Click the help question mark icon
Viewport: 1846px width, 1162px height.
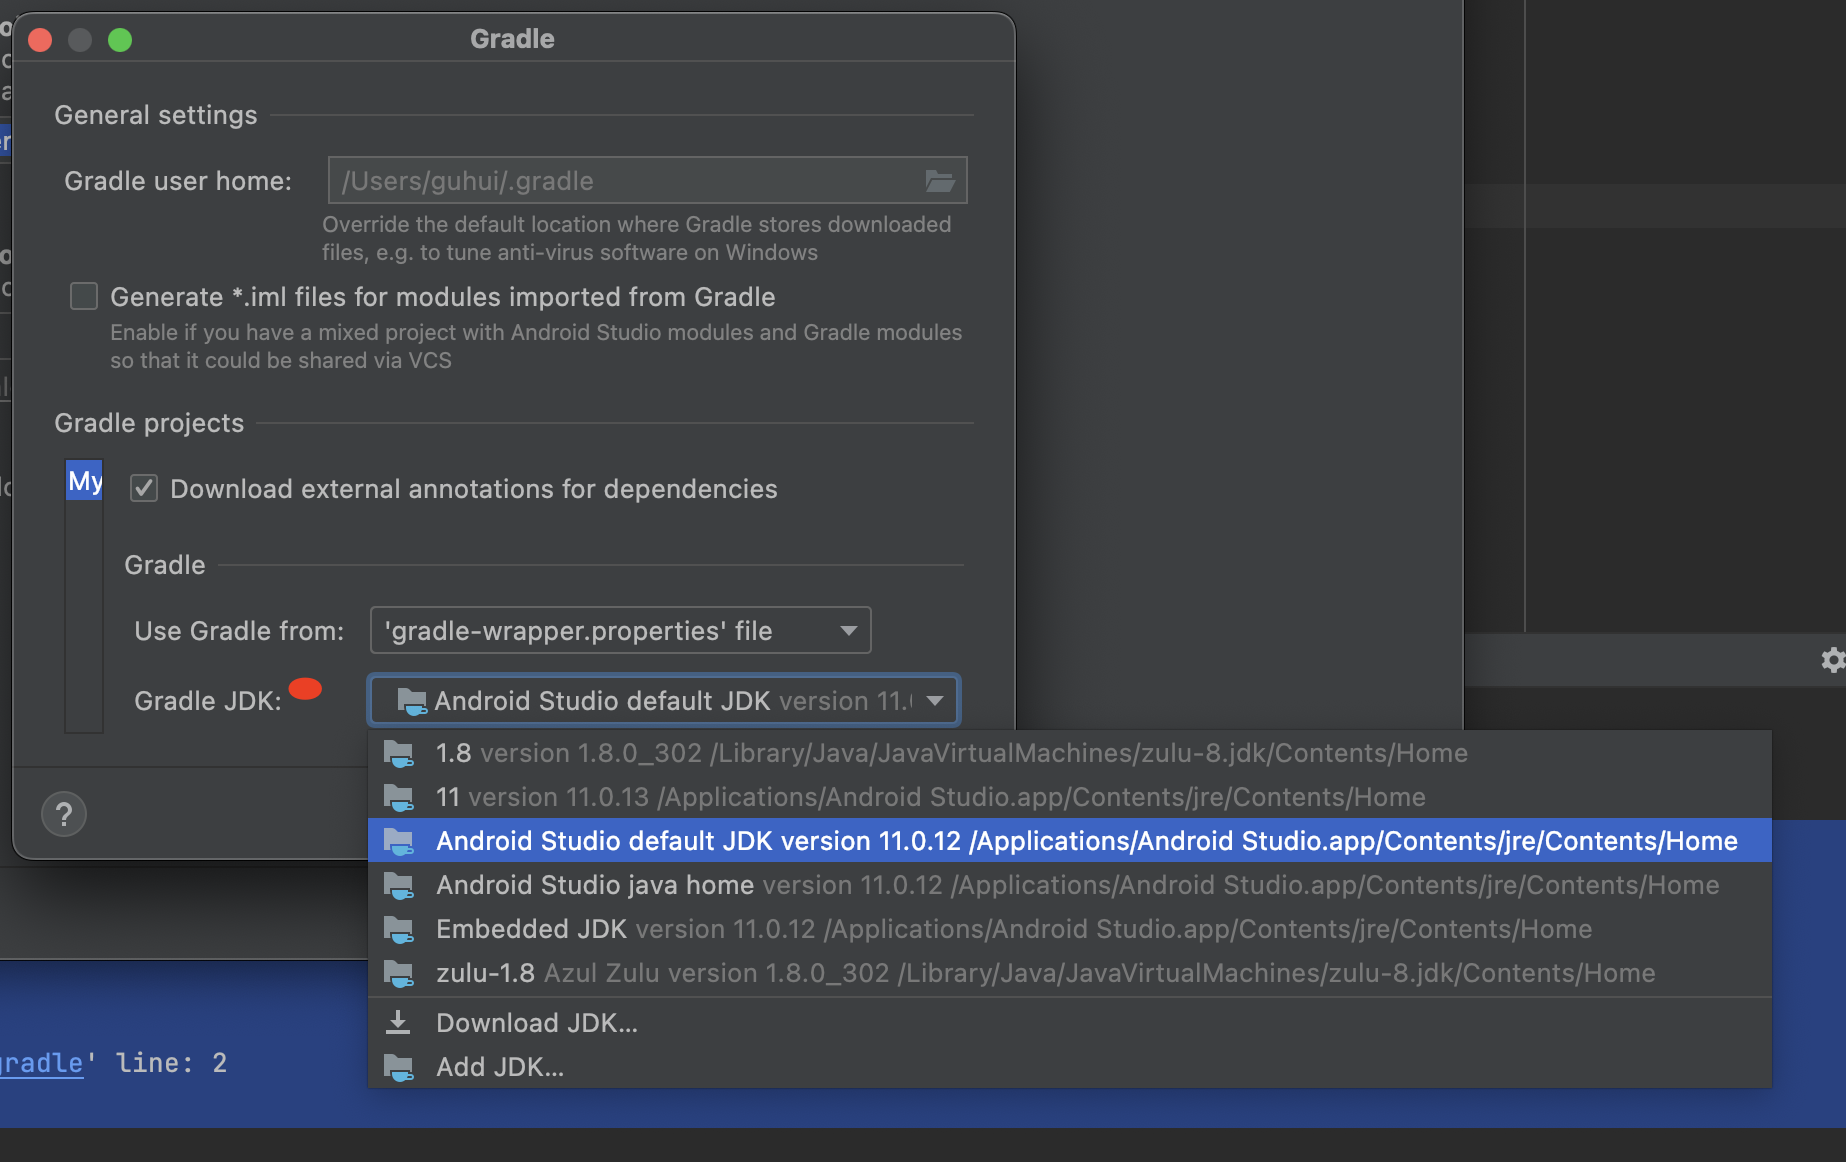click(63, 814)
